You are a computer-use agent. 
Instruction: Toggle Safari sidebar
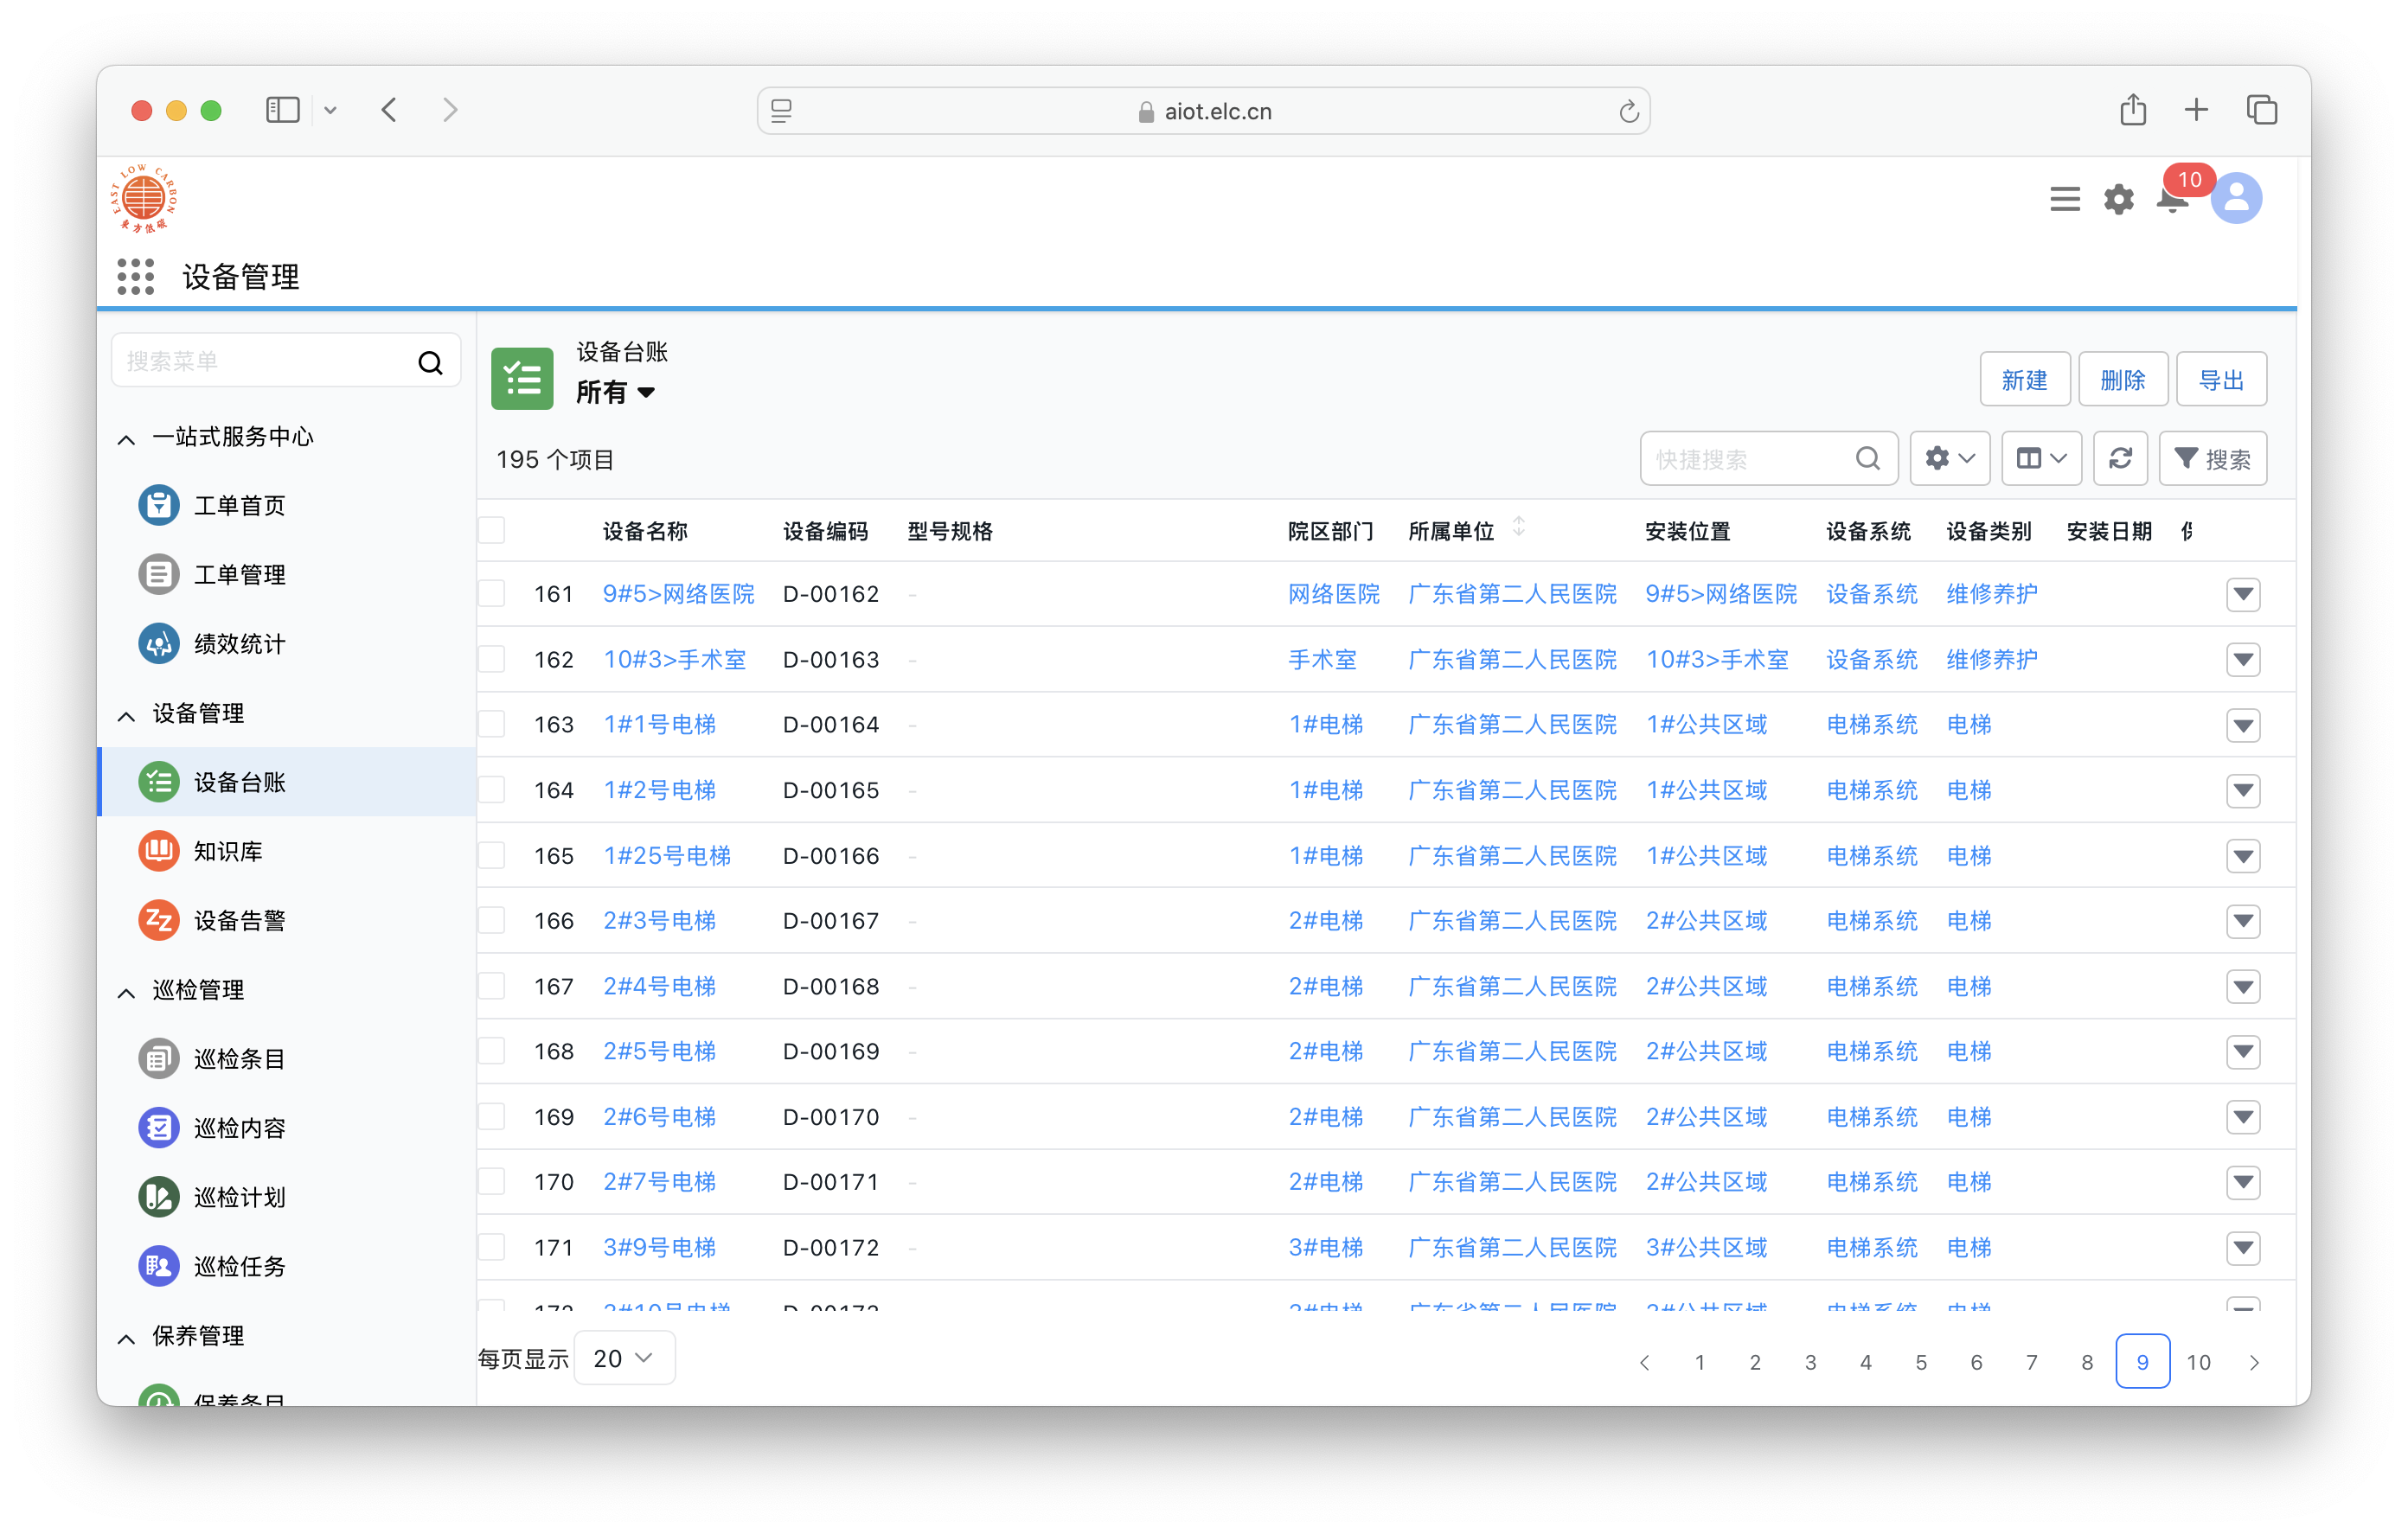283,110
